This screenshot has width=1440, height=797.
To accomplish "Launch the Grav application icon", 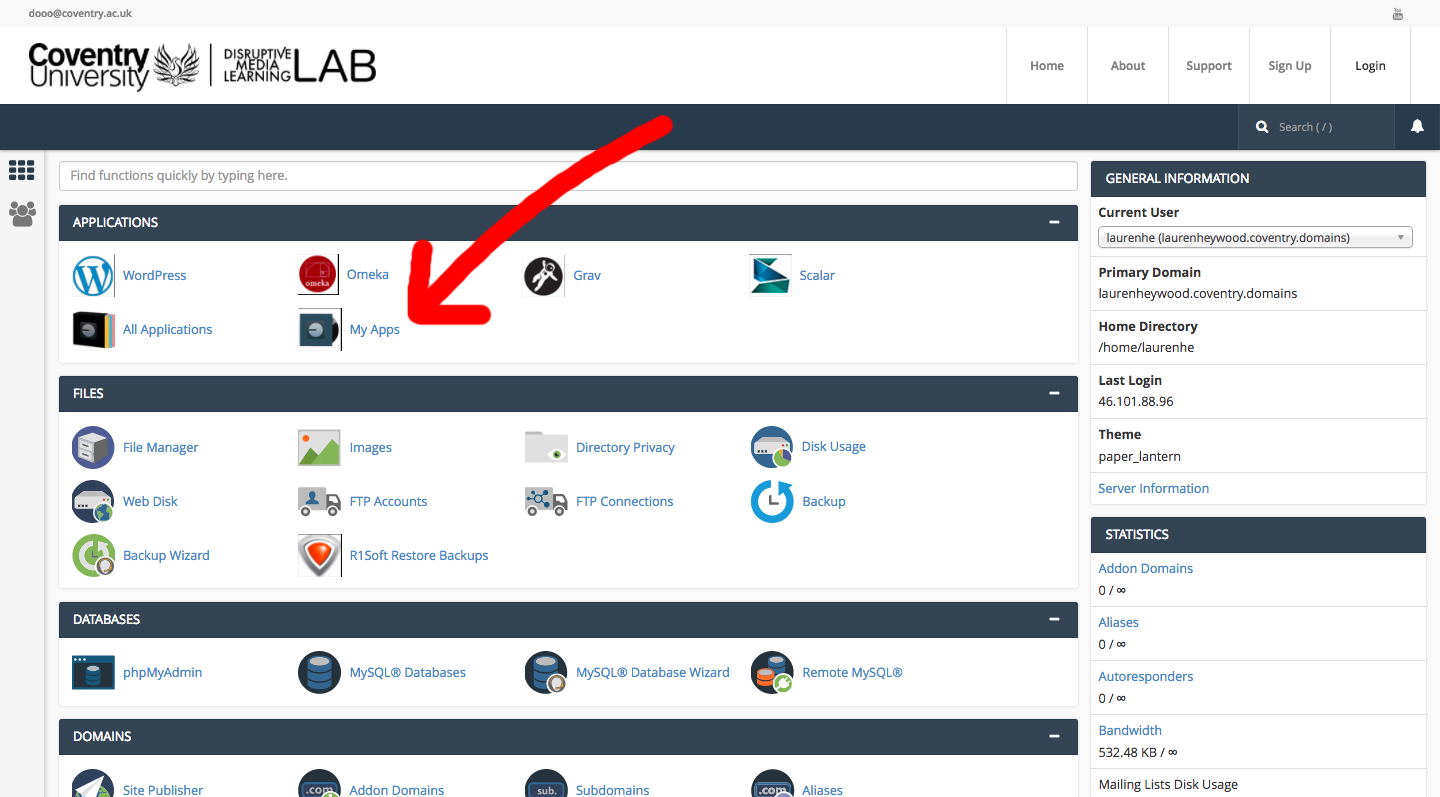I will (x=544, y=275).
